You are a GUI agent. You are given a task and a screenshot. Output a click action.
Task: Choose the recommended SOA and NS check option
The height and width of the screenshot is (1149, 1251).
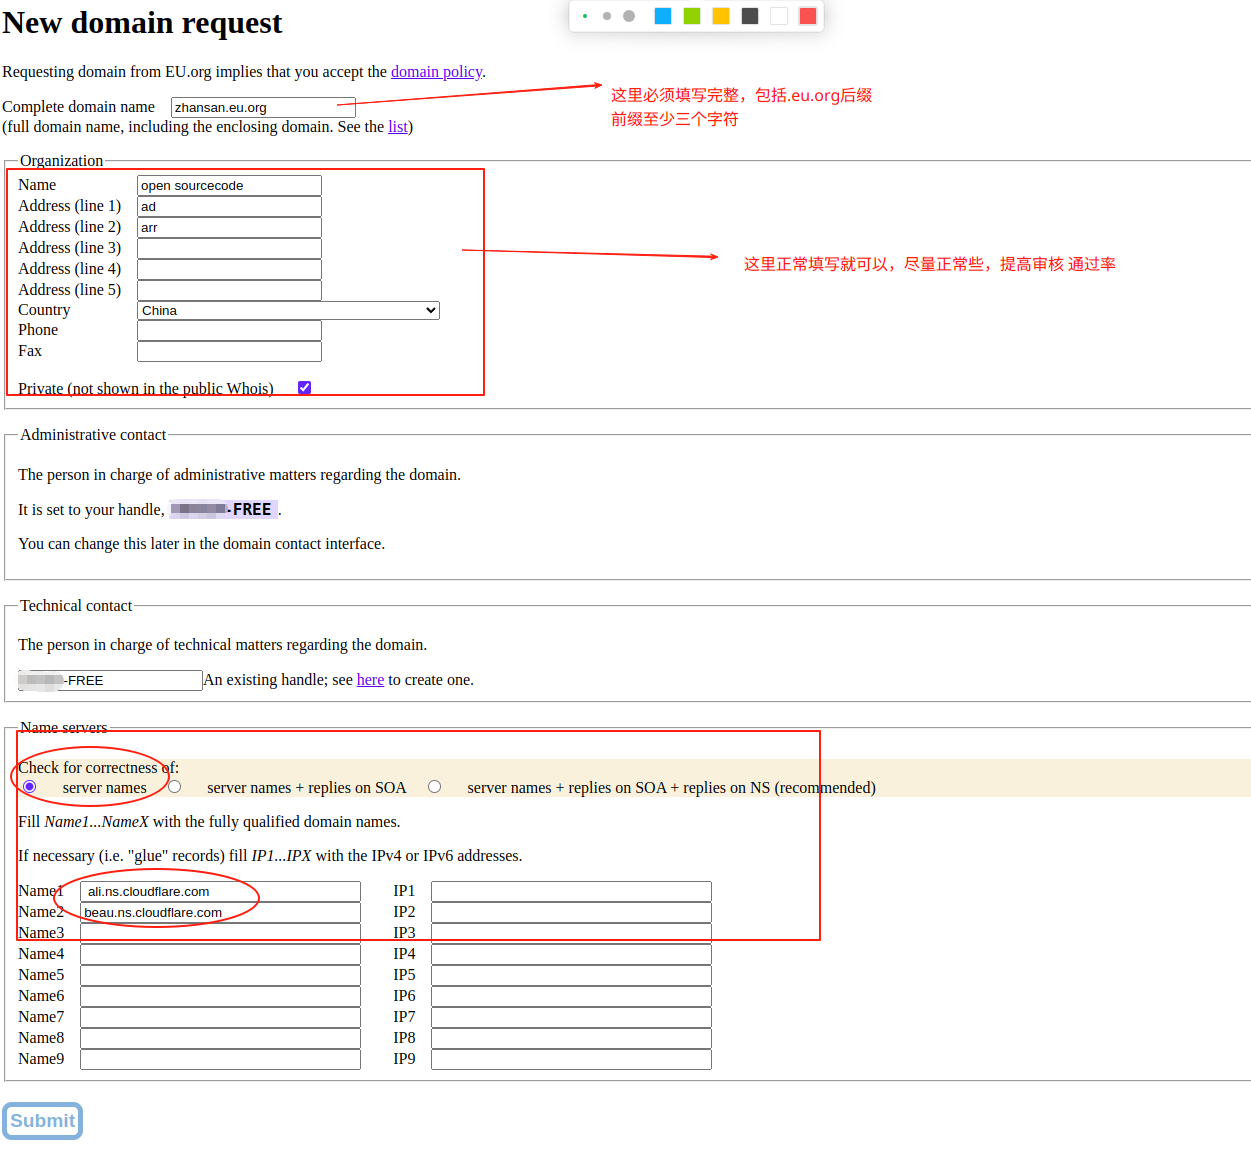(435, 787)
